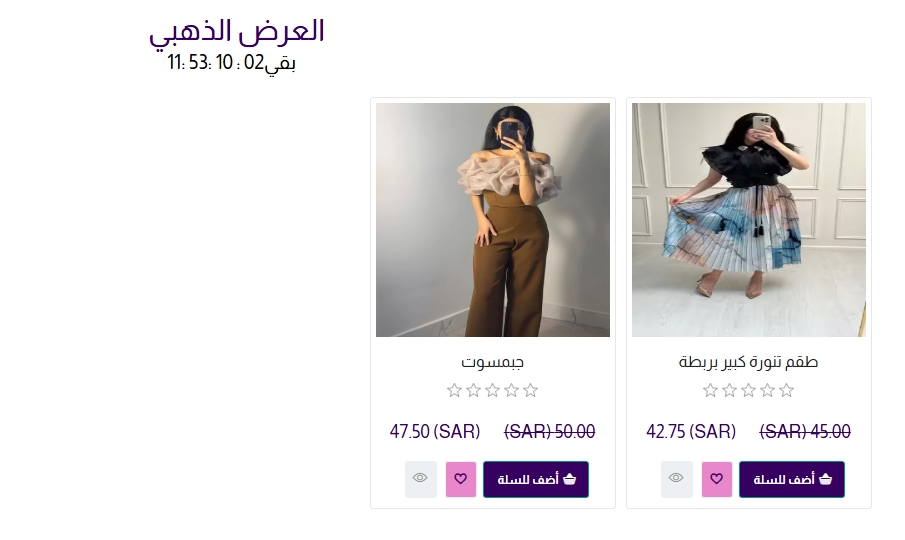Rate جبمسوت with the rightmost star
Screen dimensions: 905x540
point(531,390)
